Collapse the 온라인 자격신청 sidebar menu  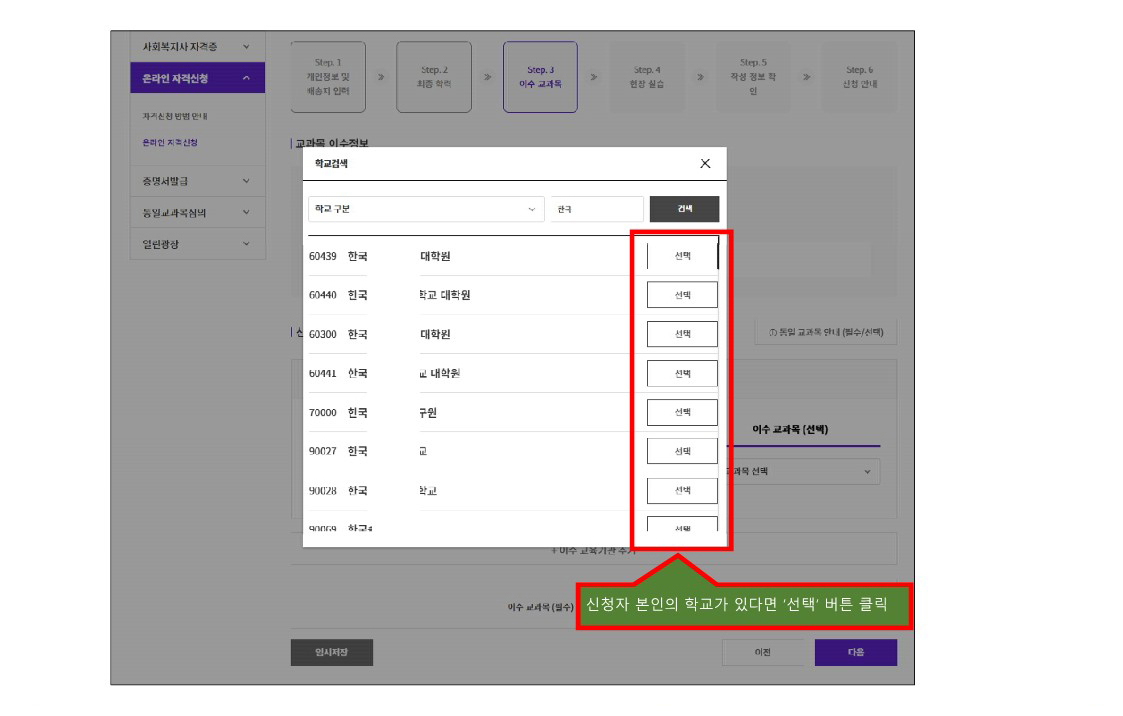[197, 78]
